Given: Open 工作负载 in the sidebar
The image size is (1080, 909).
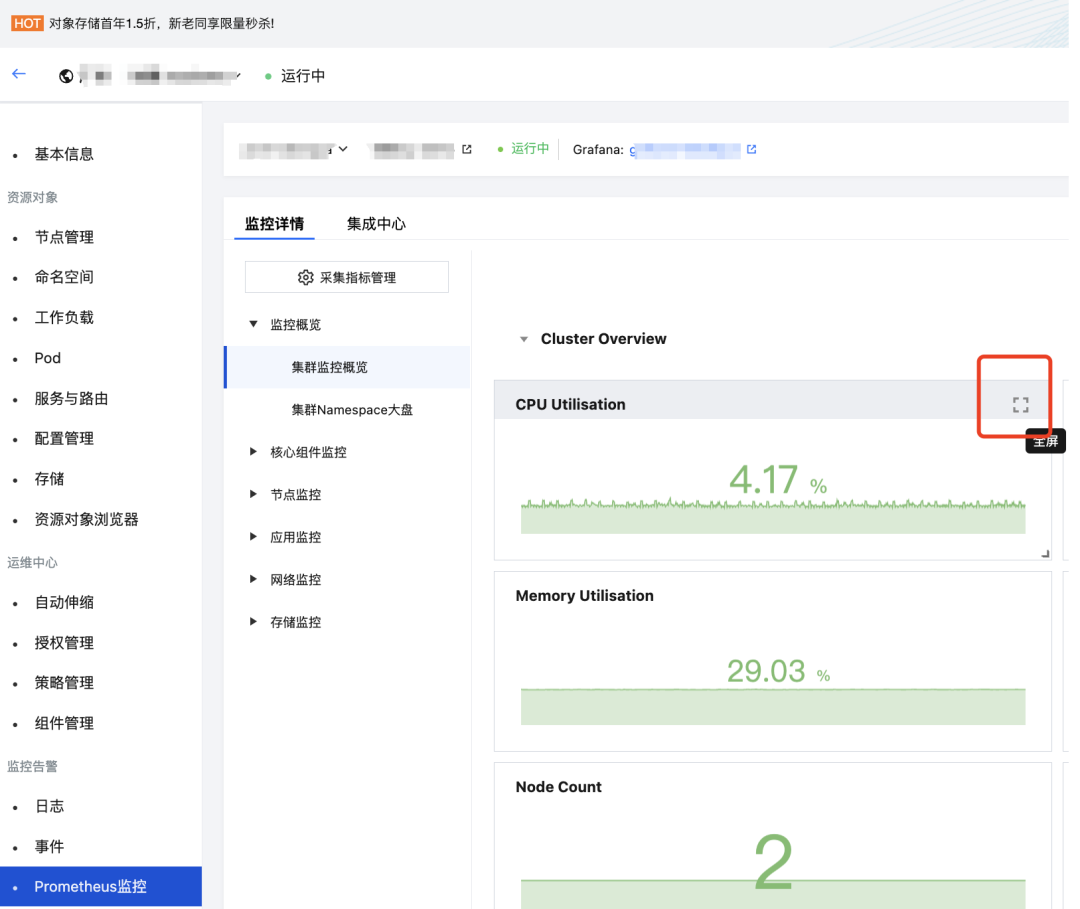Looking at the screenshot, I should coord(64,317).
